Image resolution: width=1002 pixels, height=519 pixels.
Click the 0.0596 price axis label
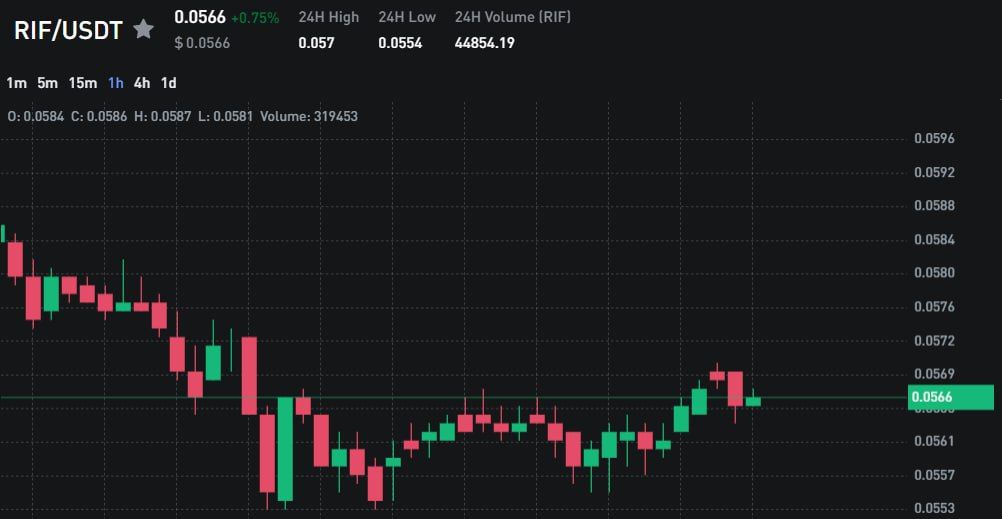934,139
